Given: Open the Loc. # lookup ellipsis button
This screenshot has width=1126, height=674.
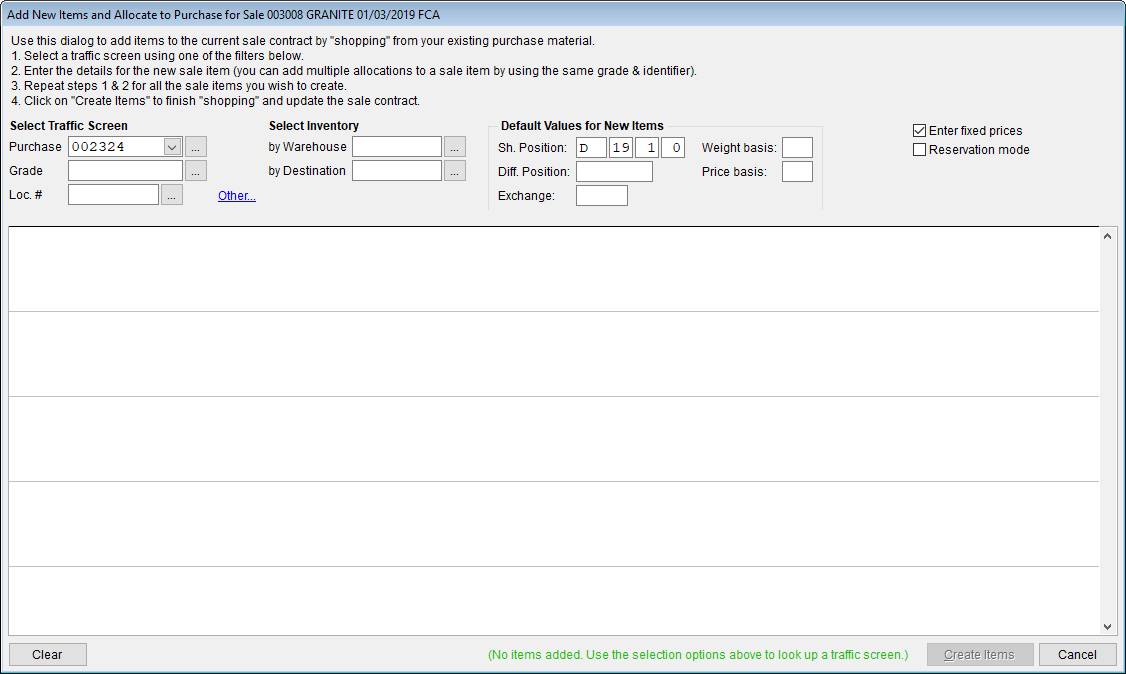Looking at the screenshot, I should (172, 195).
